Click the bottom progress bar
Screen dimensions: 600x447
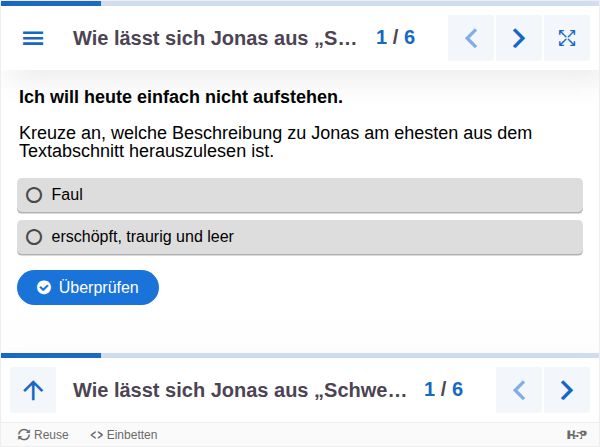pos(300,355)
